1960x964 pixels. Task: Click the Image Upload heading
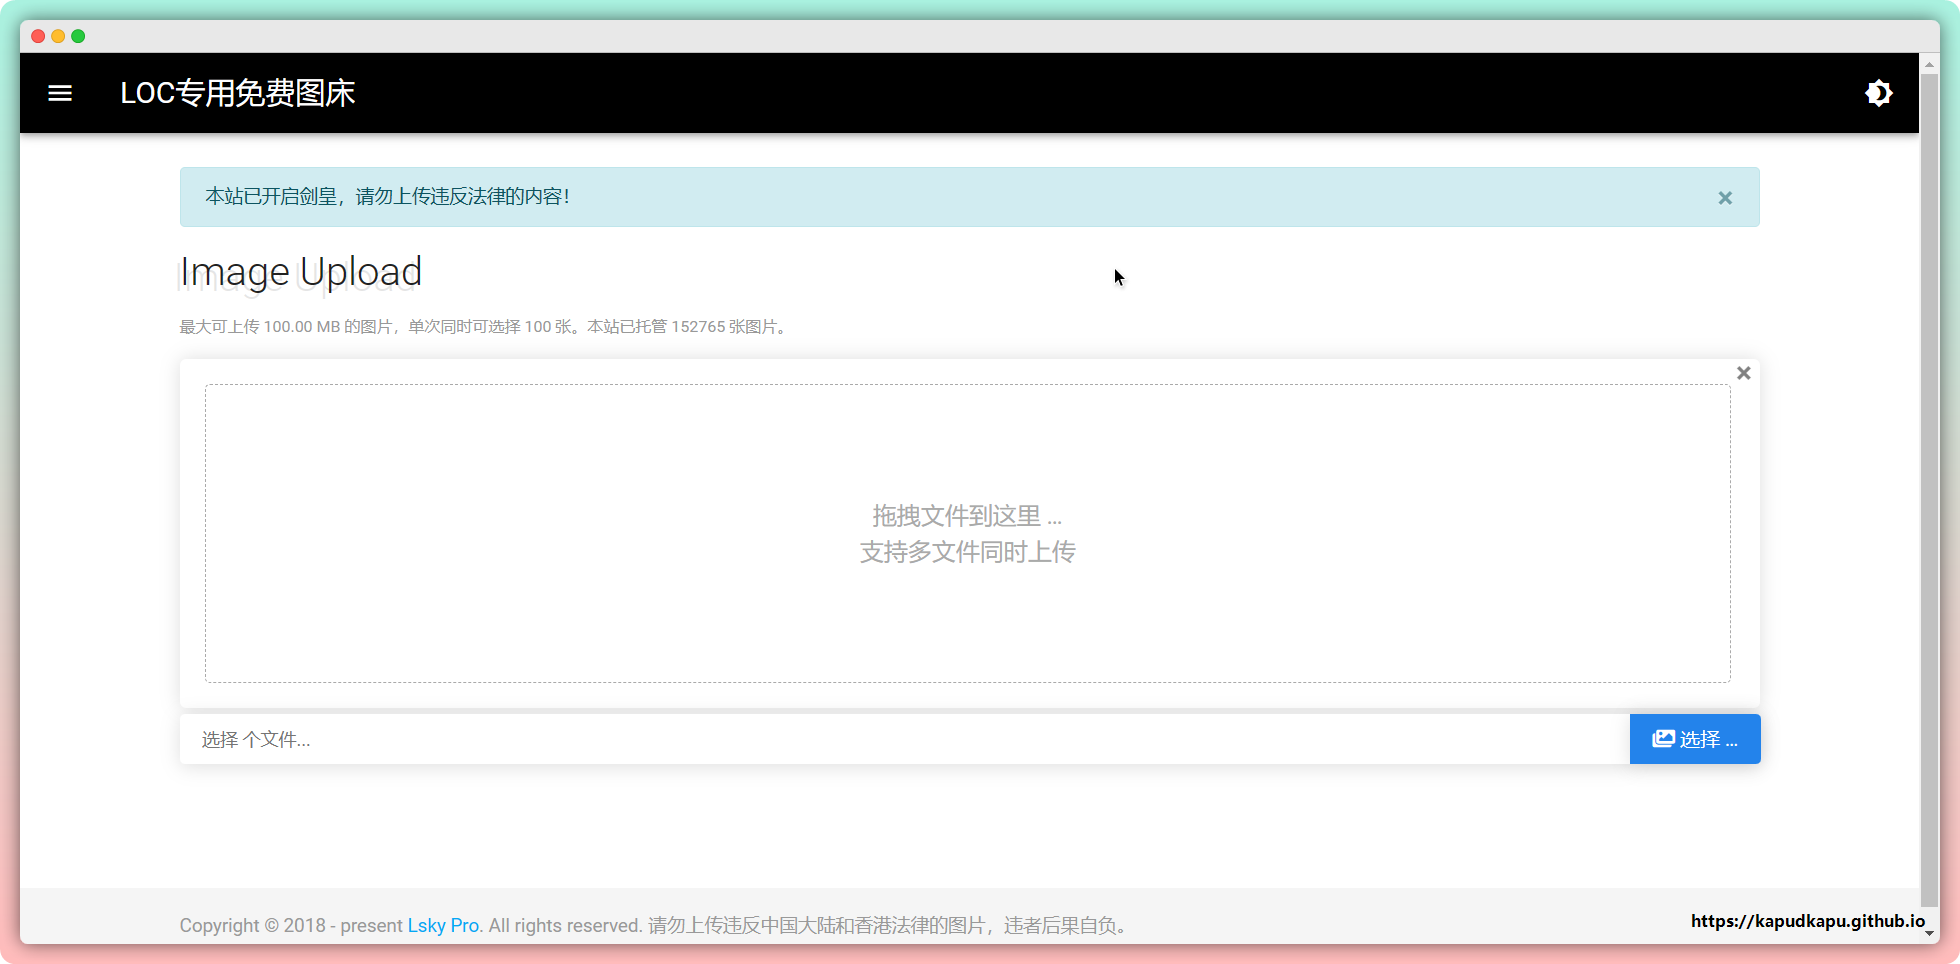click(301, 272)
